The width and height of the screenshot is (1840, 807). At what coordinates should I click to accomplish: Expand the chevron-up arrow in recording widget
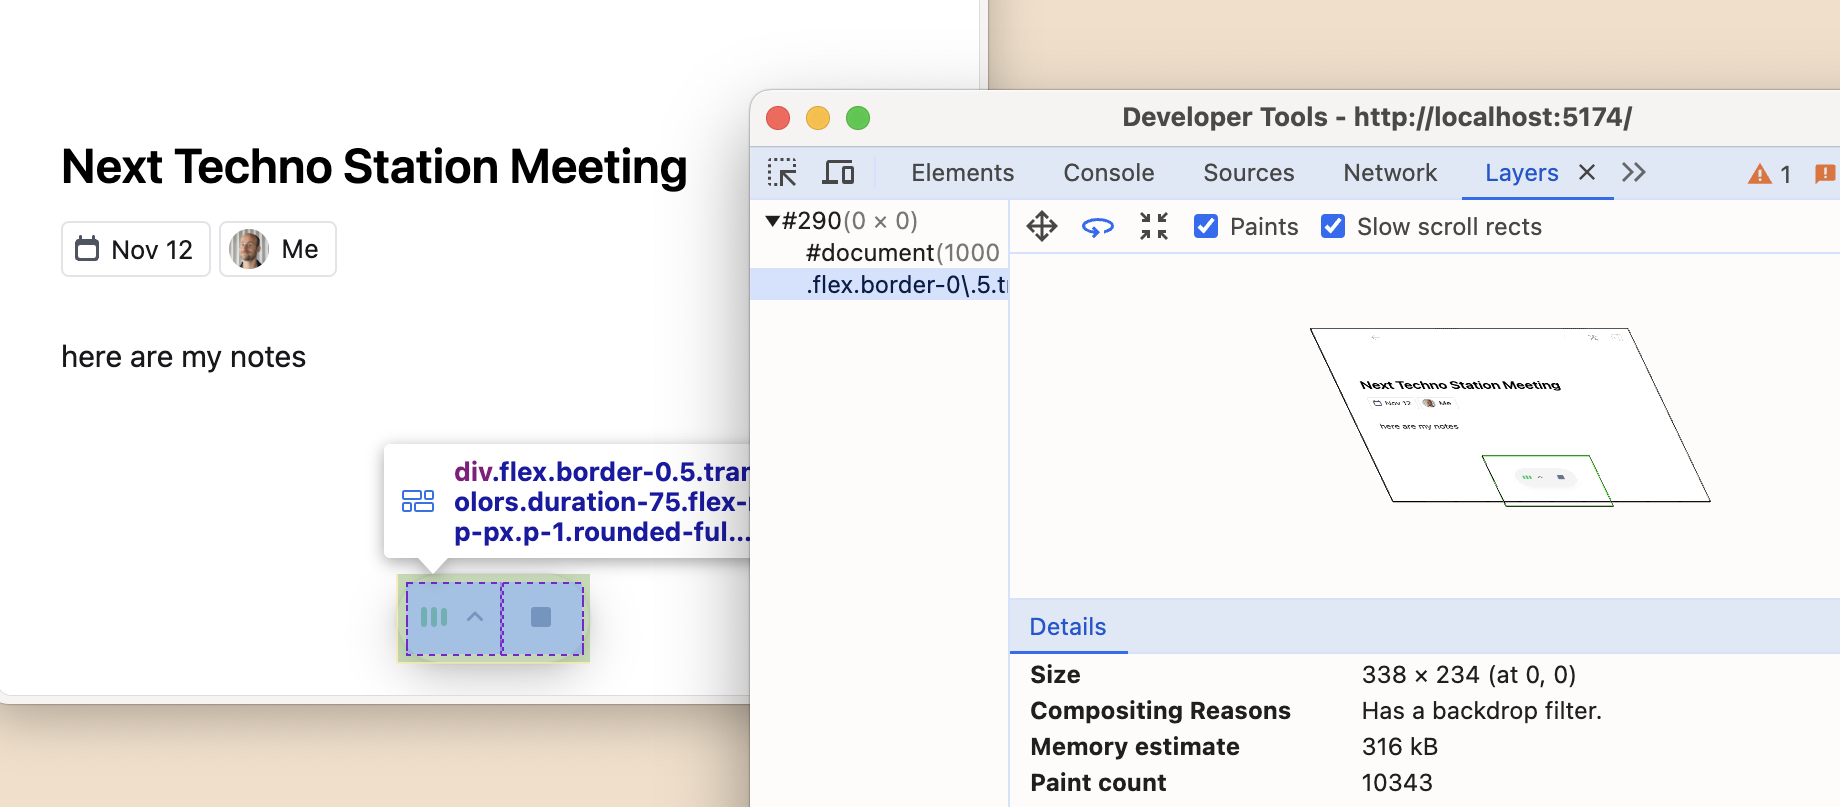coord(475,617)
